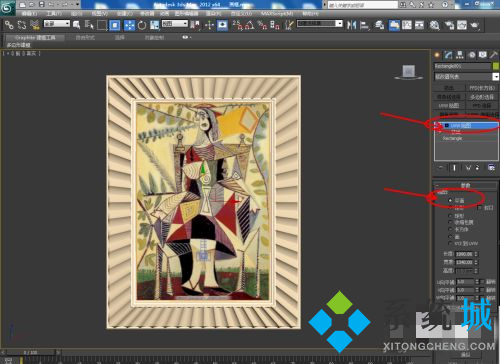500x364 pixels.
Task: Open the 视图 reference coordinate dropdown
Action: 175,24
